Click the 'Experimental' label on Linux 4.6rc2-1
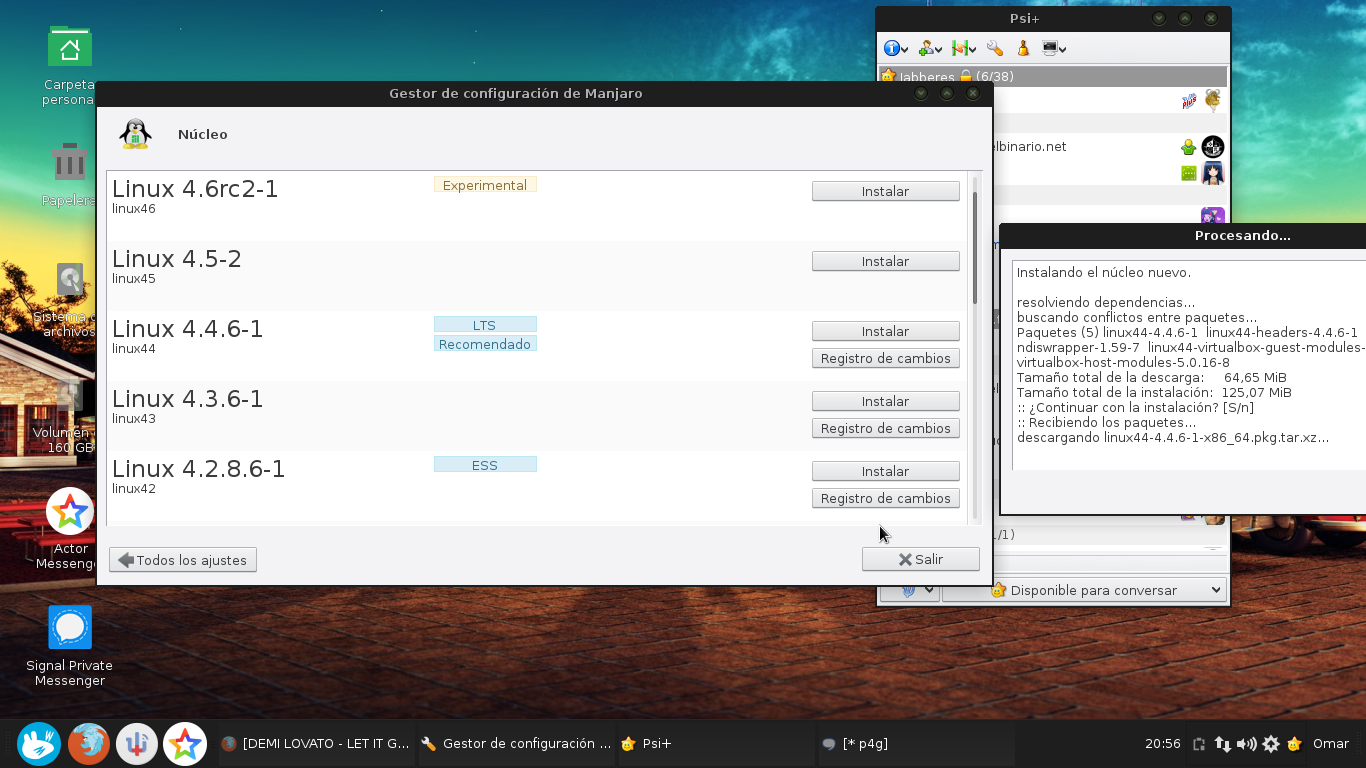This screenshot has height=768, width=1366. coord(485,185)
